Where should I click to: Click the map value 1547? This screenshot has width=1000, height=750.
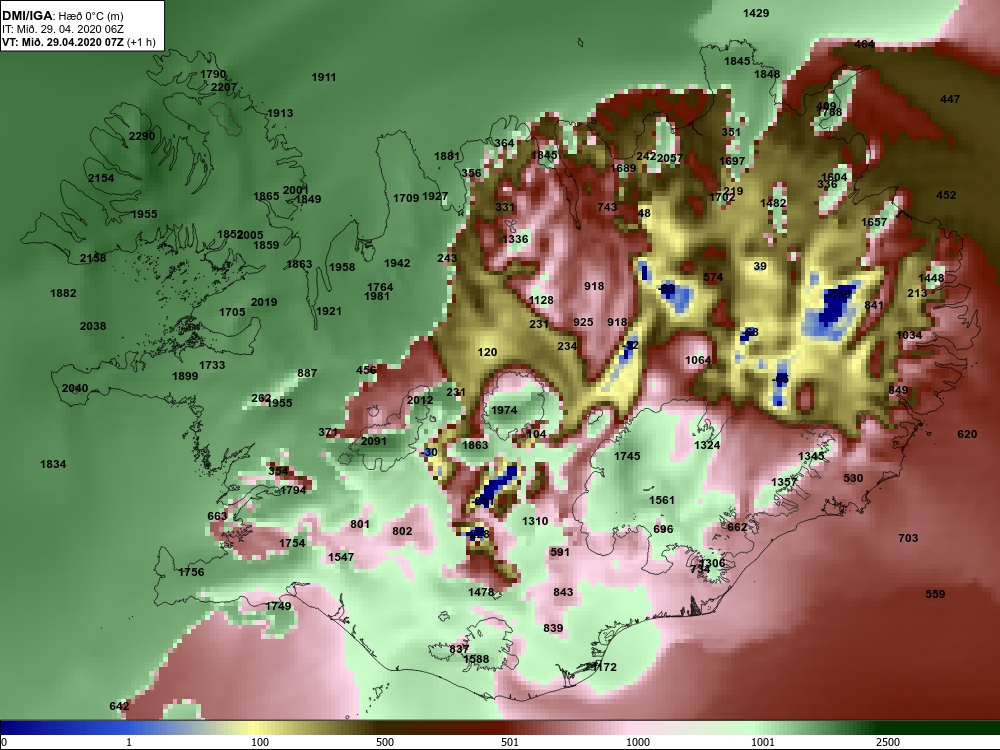(x=341, y=557)
